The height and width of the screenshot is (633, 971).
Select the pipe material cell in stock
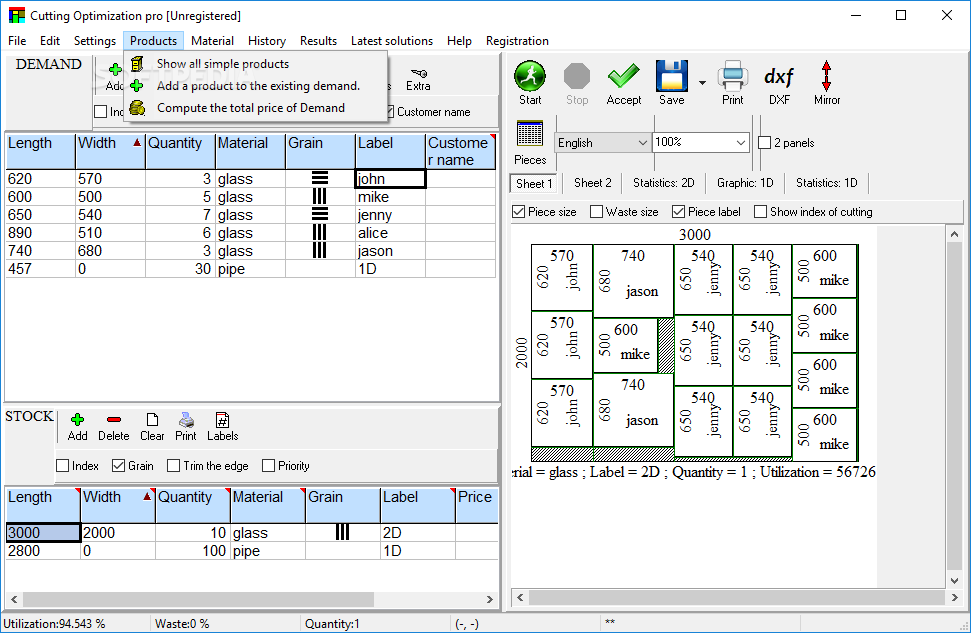click(x=268, y=551)
